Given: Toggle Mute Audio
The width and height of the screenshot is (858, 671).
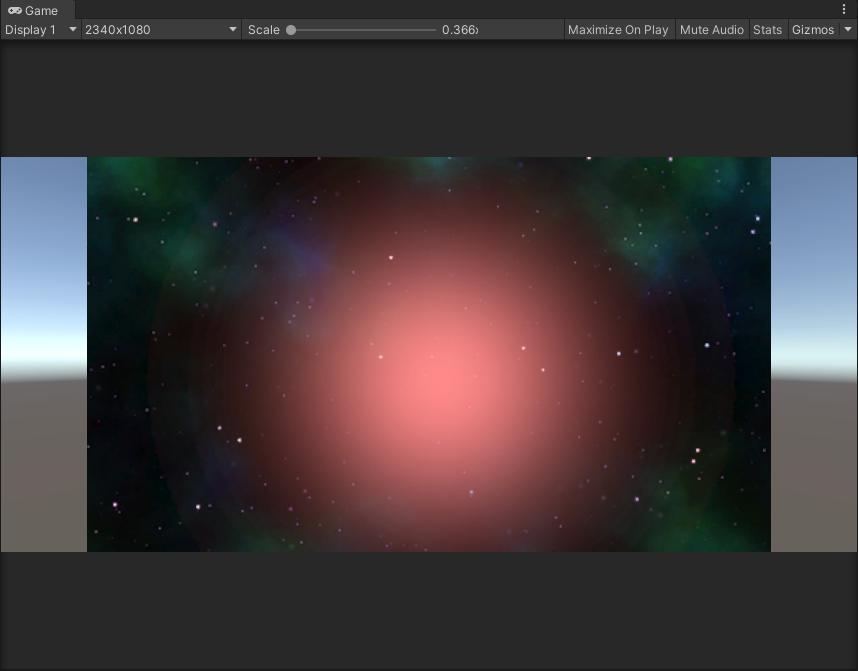Looking at the screenshot, I should coord(711,30).
